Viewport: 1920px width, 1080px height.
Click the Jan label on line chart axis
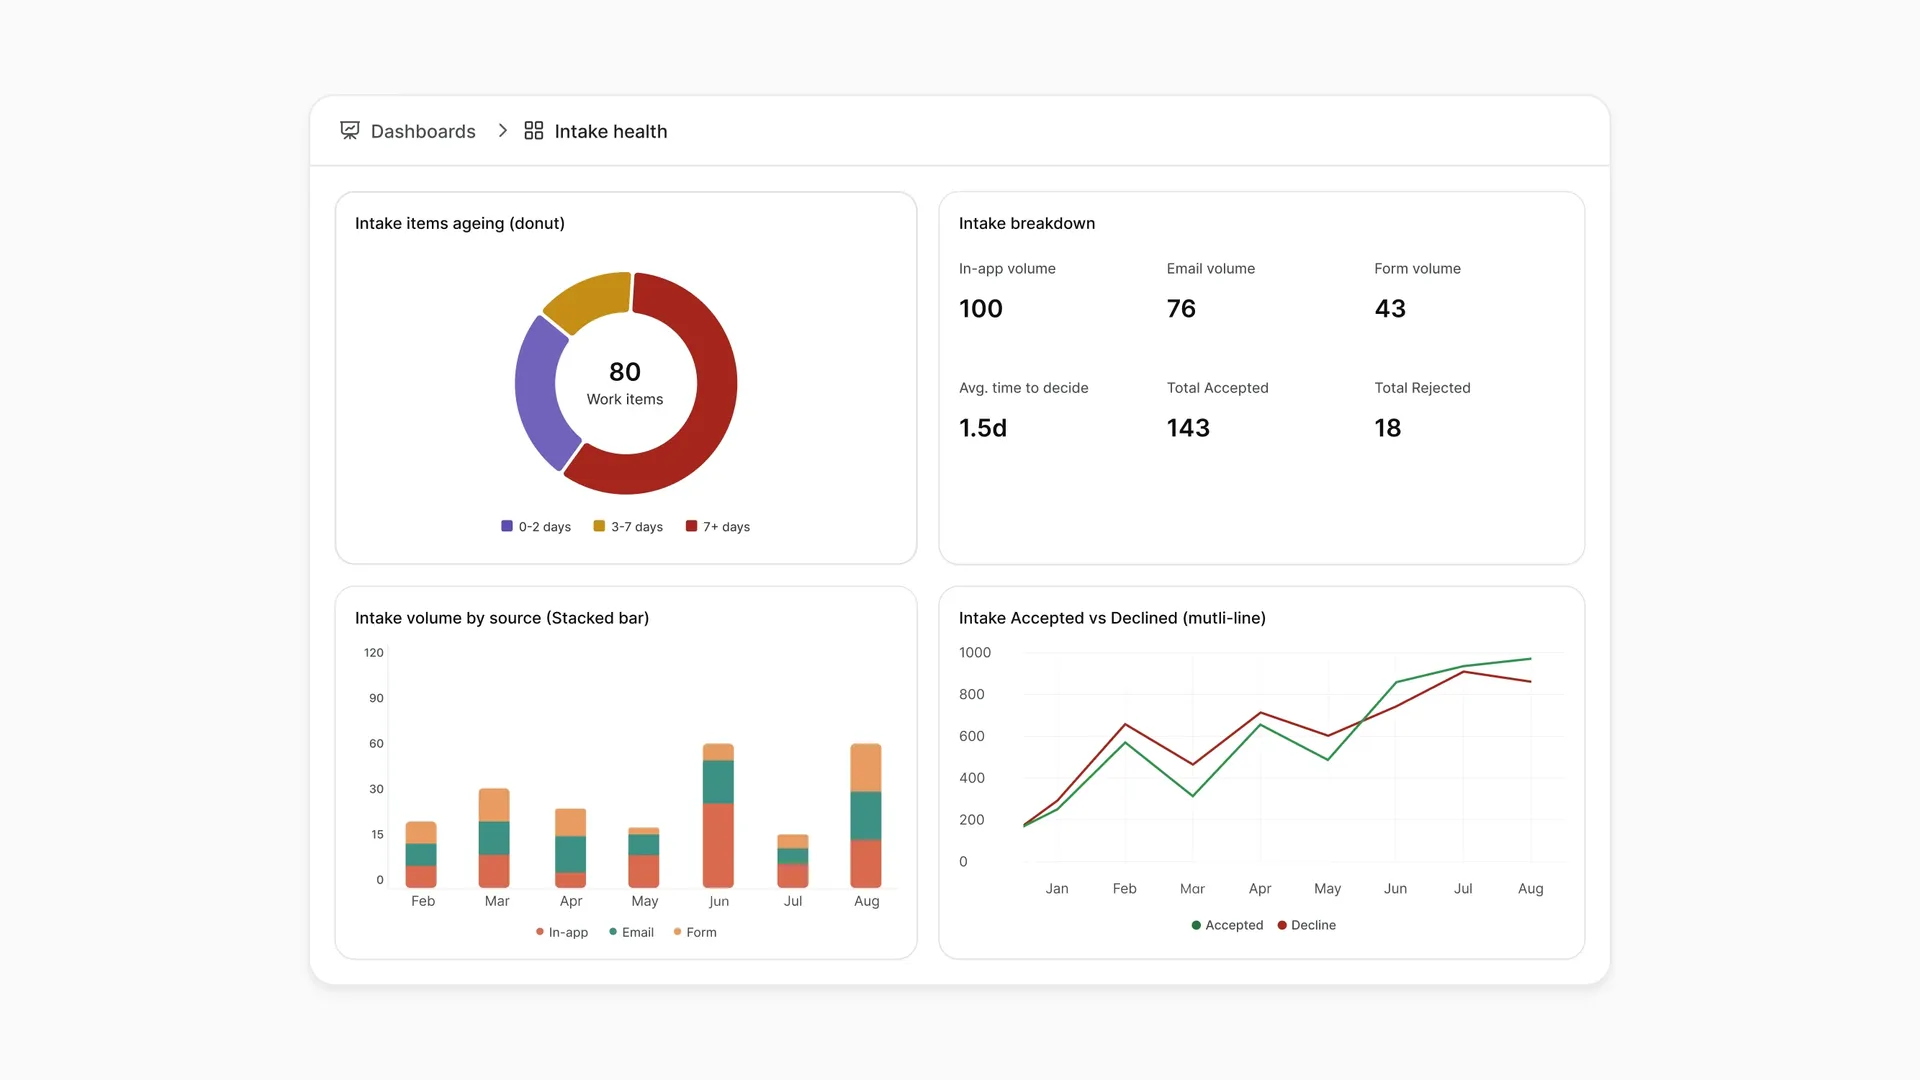[1057, 889]
